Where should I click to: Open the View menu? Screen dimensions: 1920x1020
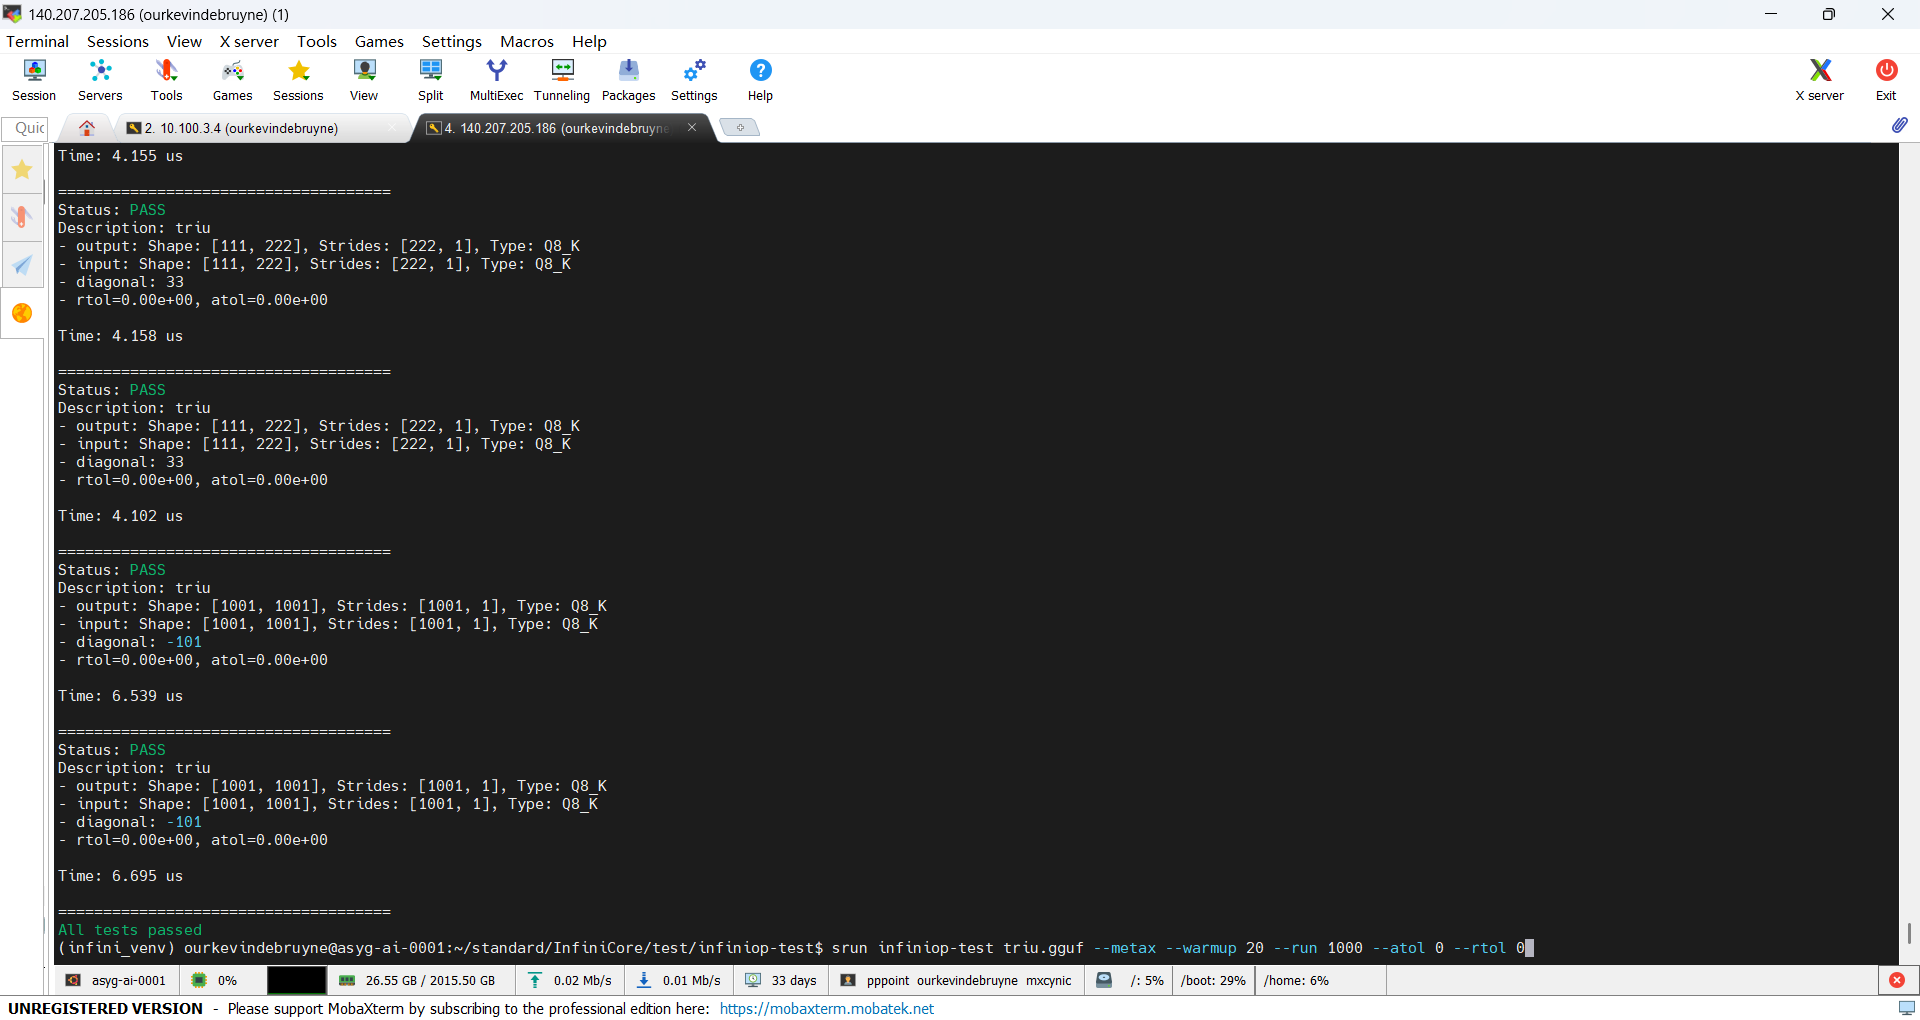coord(184,41)
